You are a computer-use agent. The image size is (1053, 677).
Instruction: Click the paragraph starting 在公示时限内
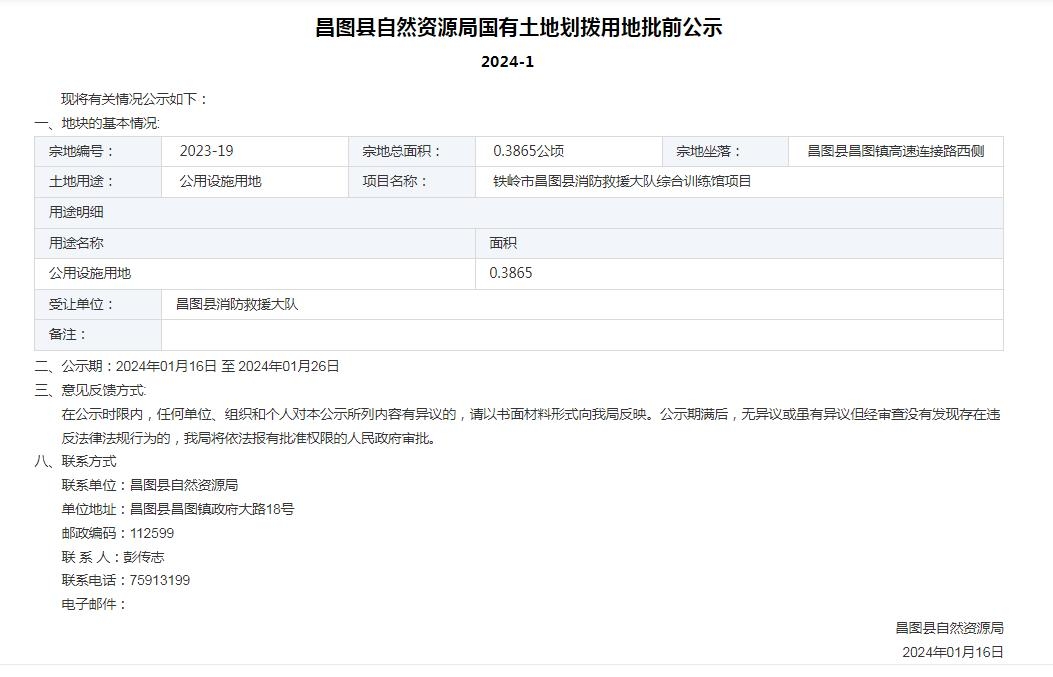[x=531, y=414]
